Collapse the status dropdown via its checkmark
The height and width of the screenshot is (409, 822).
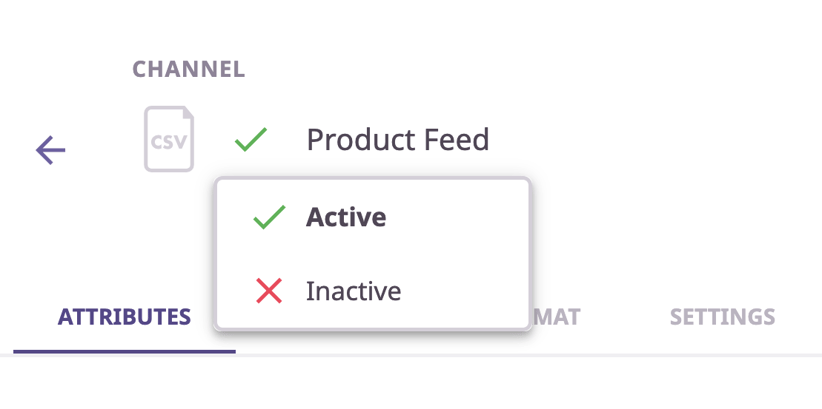coord(250,139)
